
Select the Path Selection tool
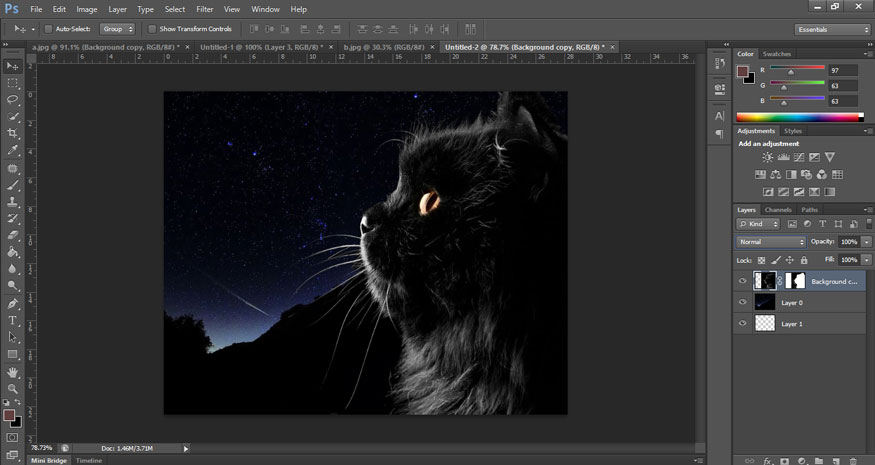pyautogui.click(x=12, y=337)
